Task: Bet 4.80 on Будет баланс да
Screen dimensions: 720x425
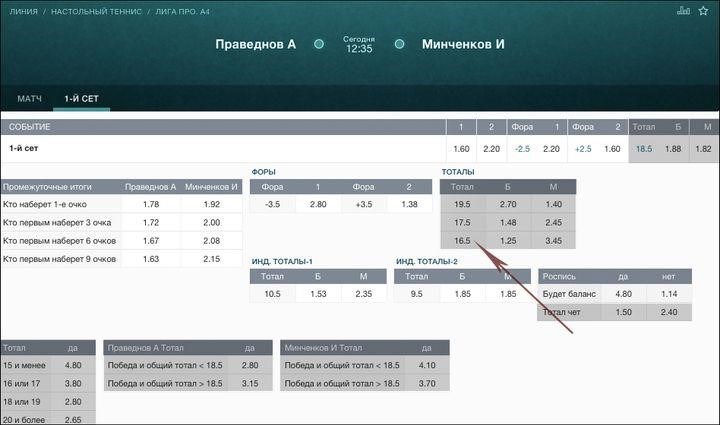Action: 623,294
